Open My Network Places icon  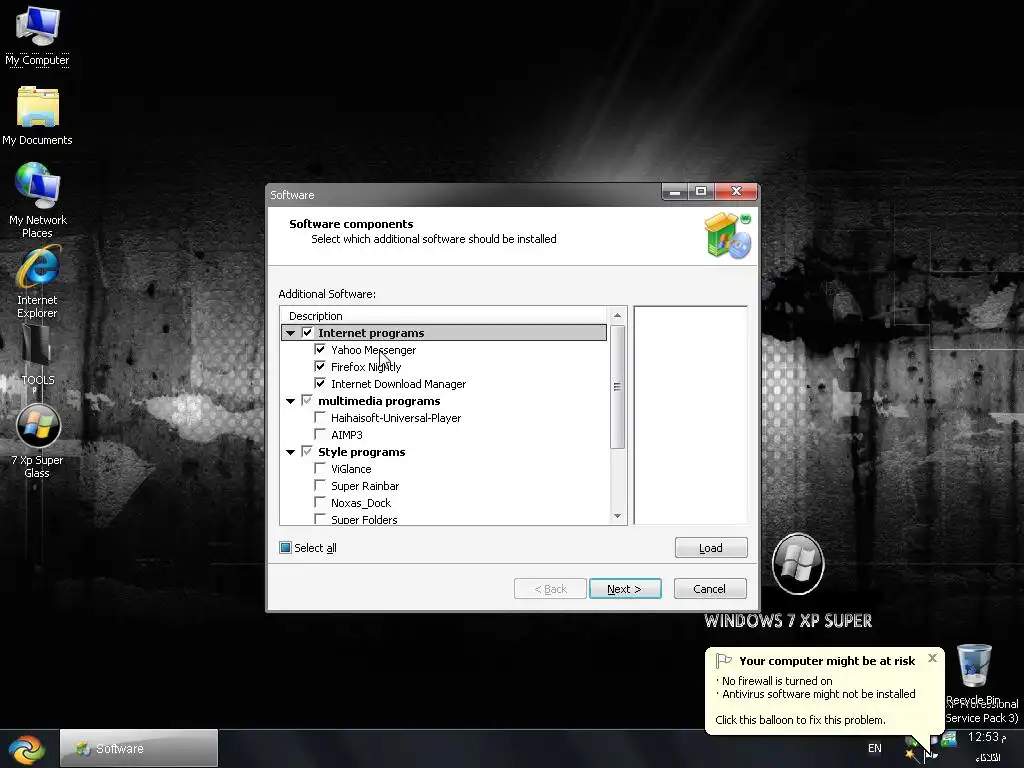[37, 200]
